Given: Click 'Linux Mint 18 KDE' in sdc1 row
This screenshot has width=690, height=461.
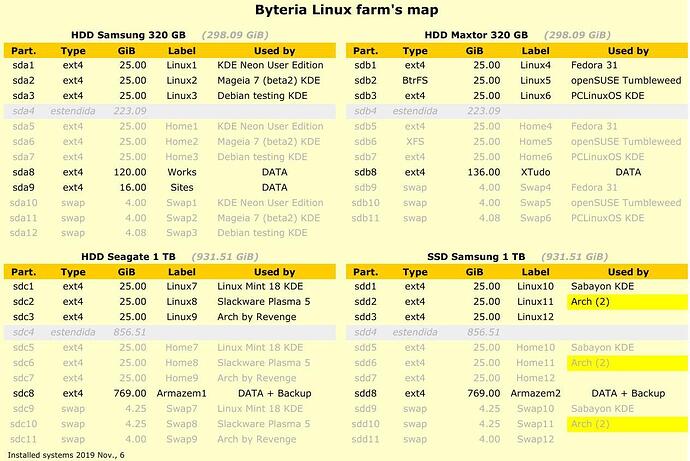Looking at the screenshot, I should [x=260, y=286].
